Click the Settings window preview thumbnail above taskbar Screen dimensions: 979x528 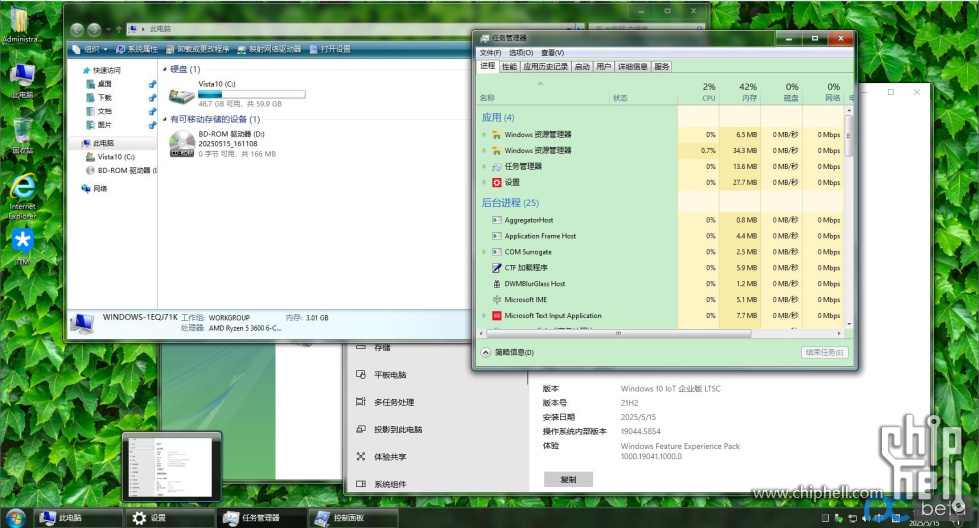(x=172, y=467)
